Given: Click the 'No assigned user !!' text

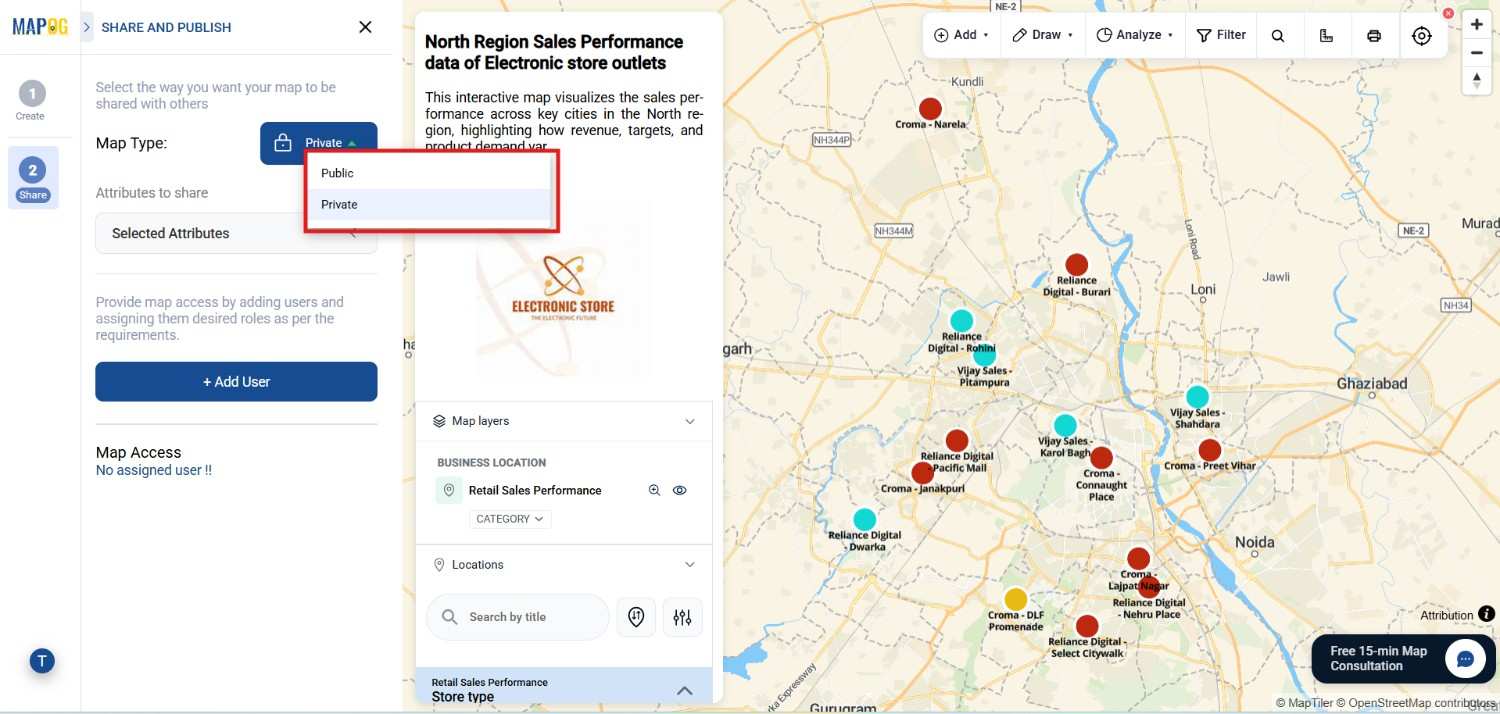Looking at the screenshot, I should pyautogui.click(x=154, y=470).
